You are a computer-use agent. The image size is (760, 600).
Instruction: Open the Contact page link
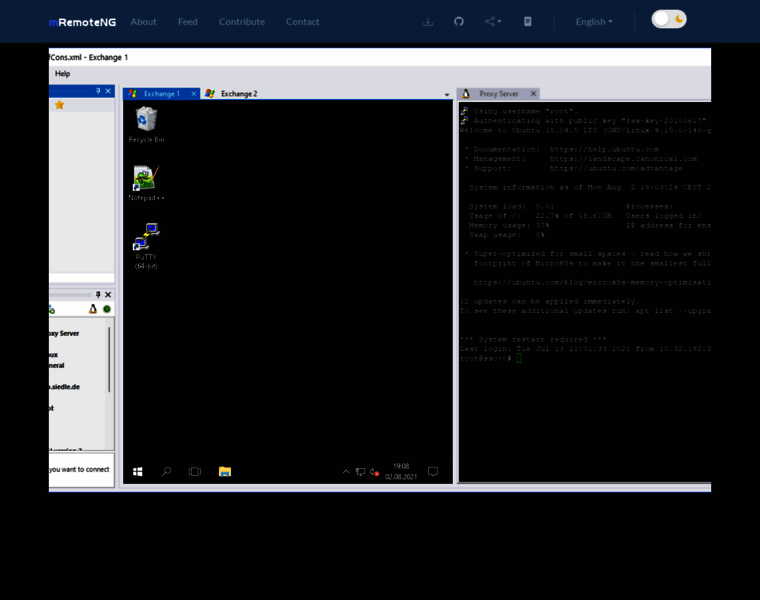[x=302, y=22]
